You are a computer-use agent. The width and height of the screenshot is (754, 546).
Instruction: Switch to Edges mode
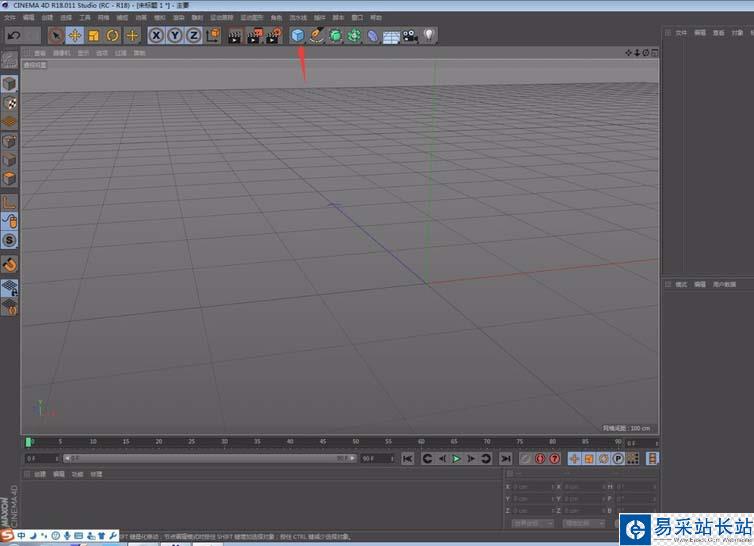click(x=9, y=160)
